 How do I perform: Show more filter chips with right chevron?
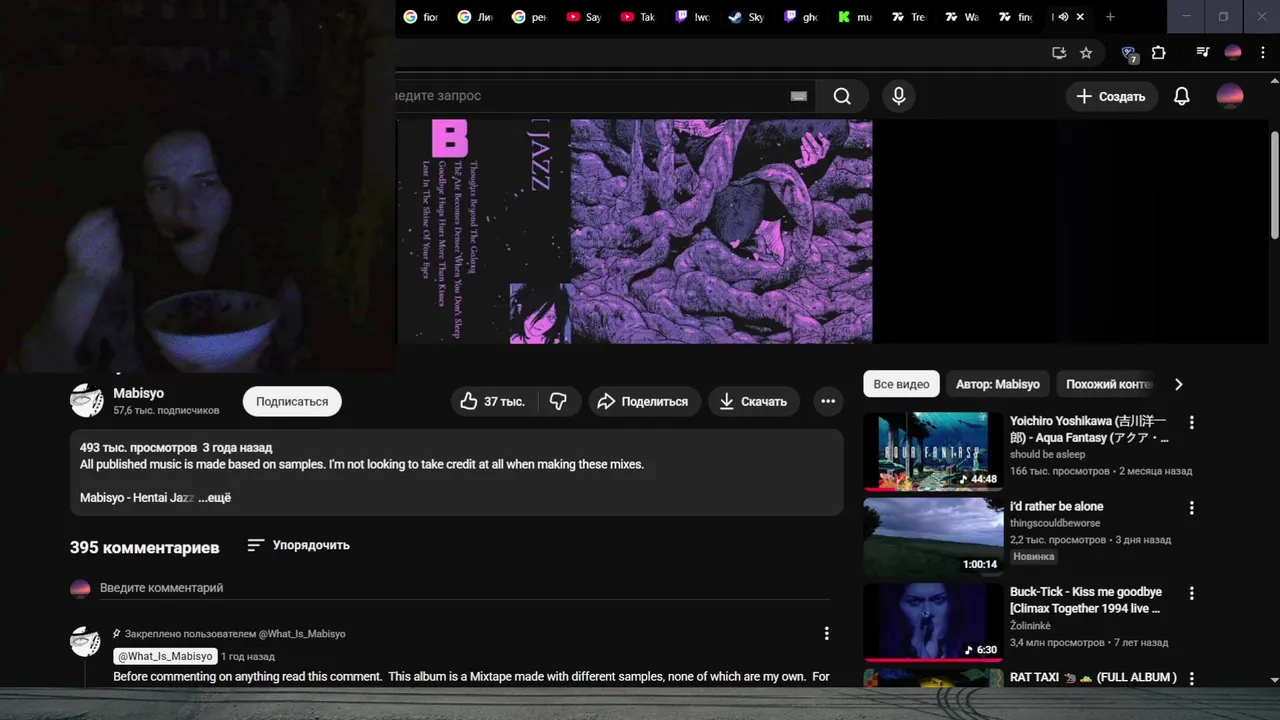pyautogui.click(x=1178, y=384)
